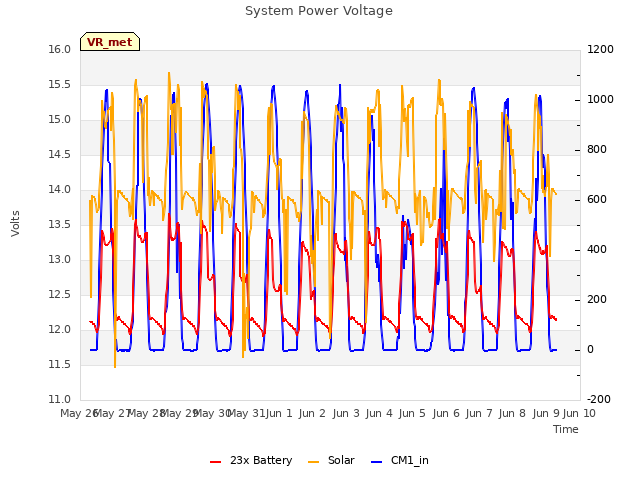Image resolution: width=640 pixels, height=480 pixels.
Task: Click the Jun 9 date label
Action: coord(546,413)
